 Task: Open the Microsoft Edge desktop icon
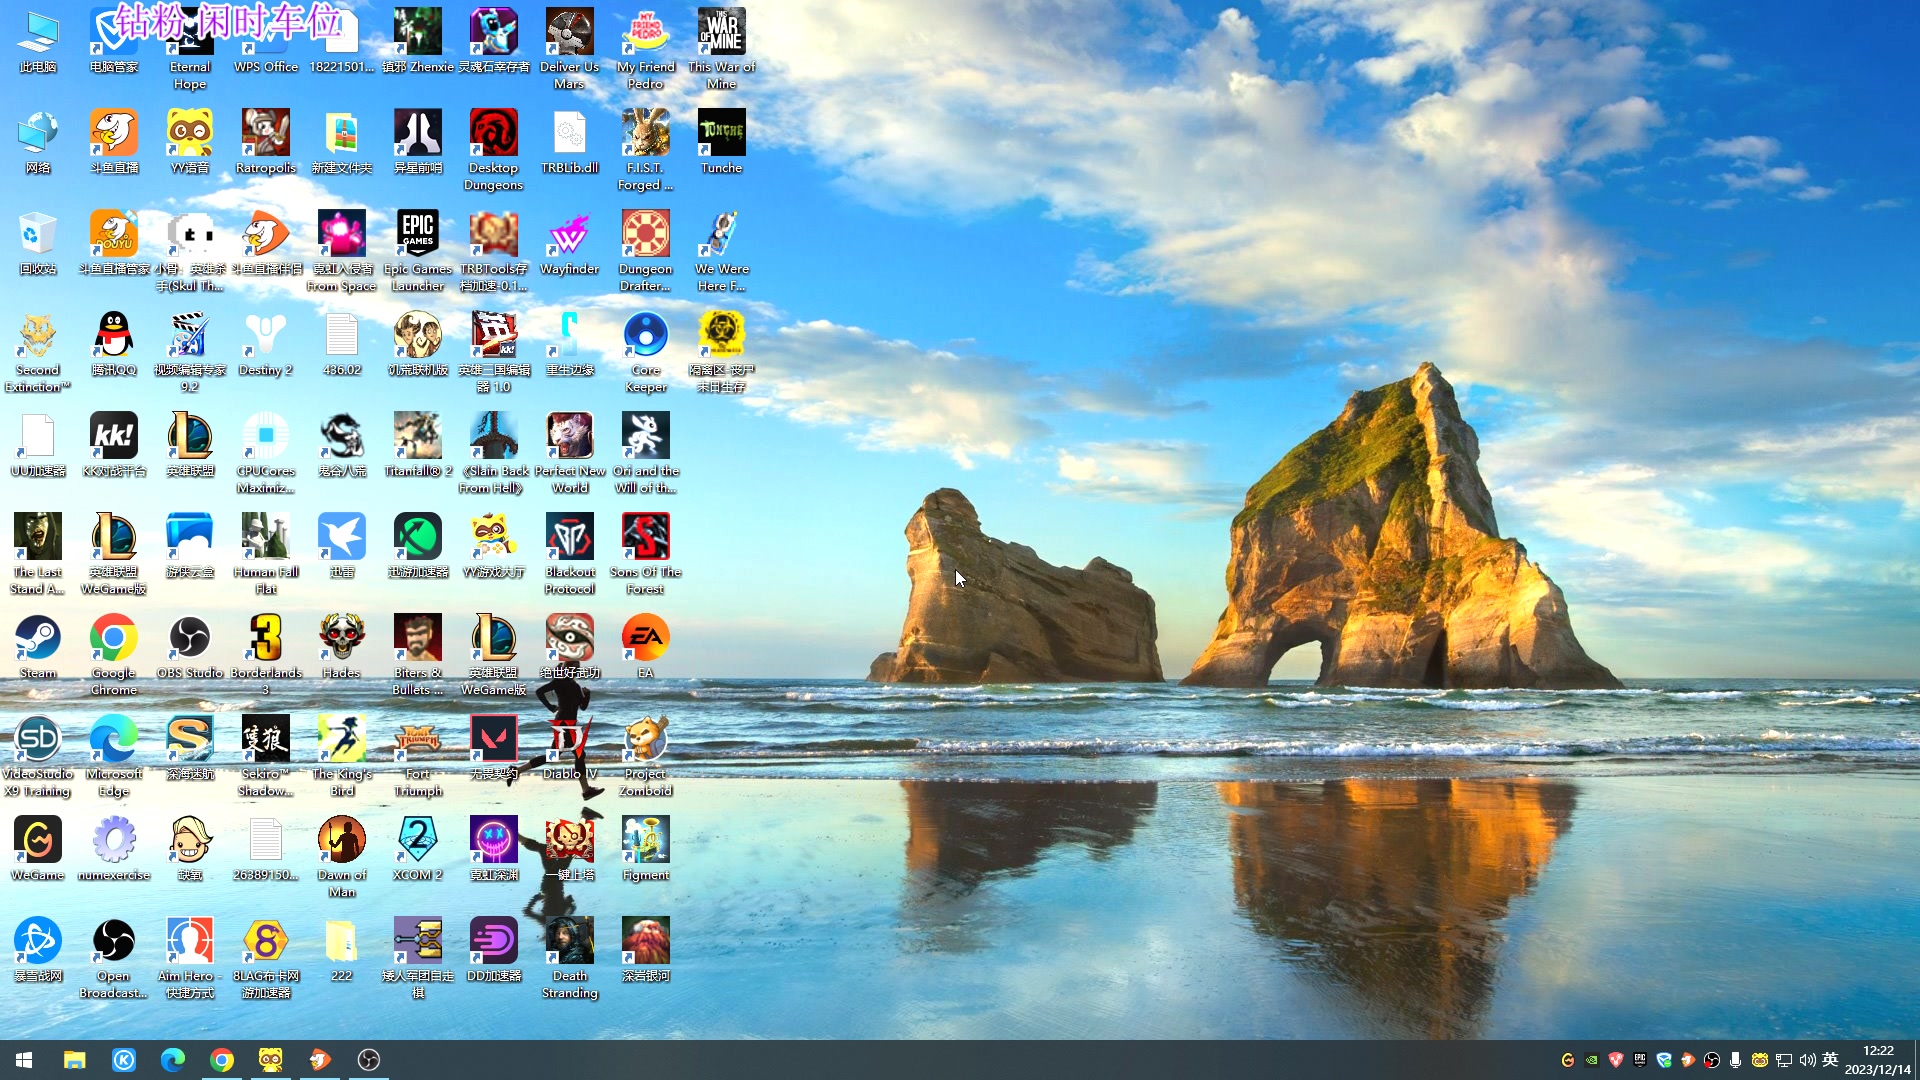click(114, 756)
